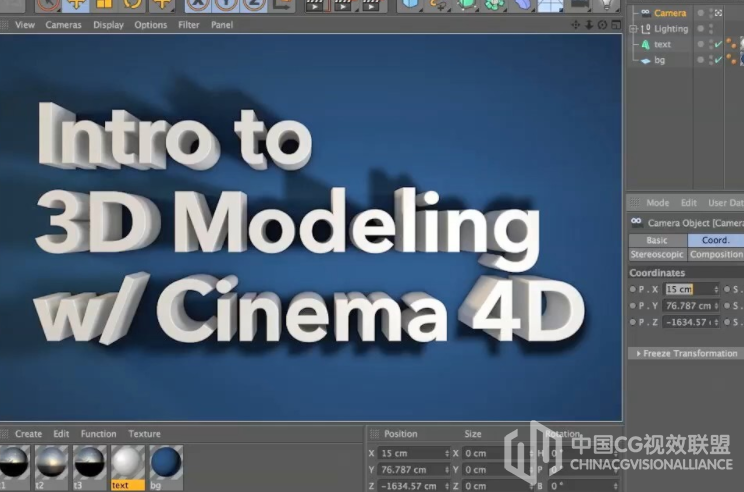Add a Light object with bulb icon
Image resolution: width=744 pixels, height=492 pixels.
[606, 5]
